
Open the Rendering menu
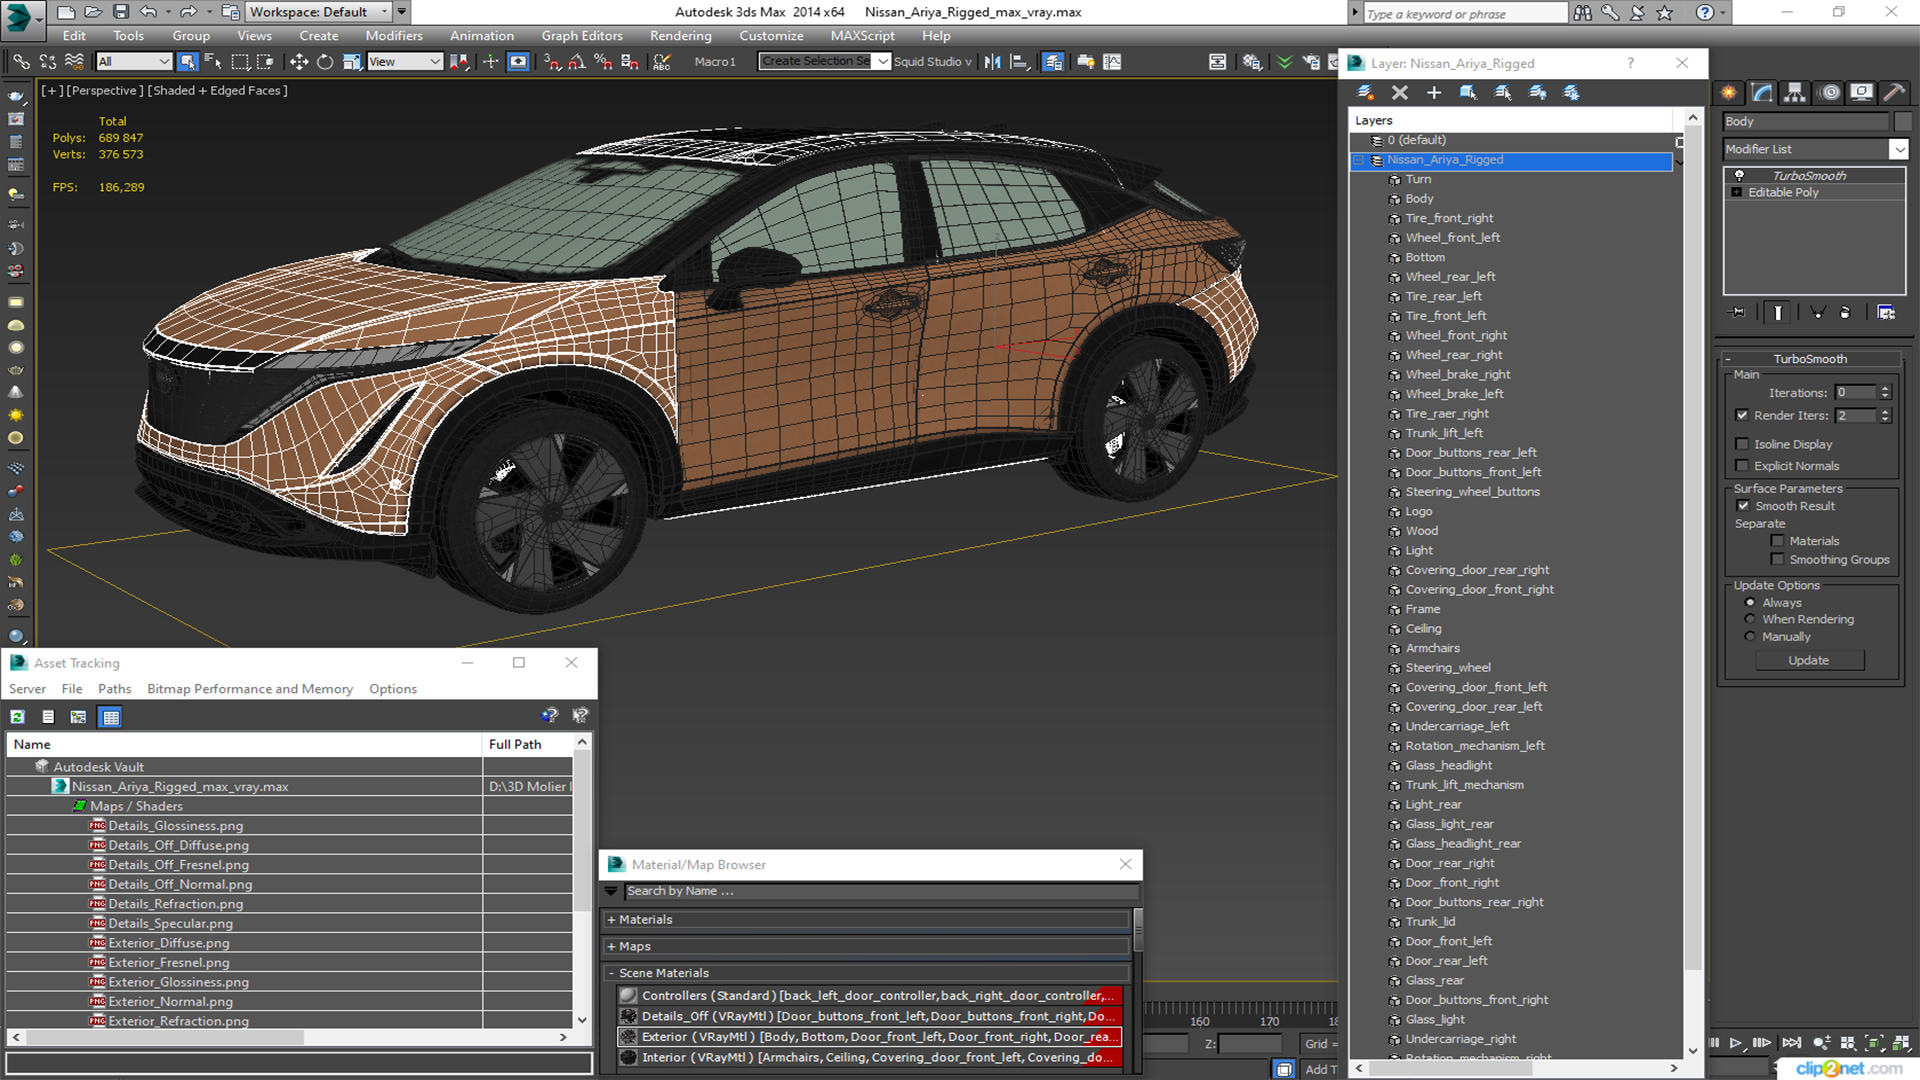[x=680, y=36]
